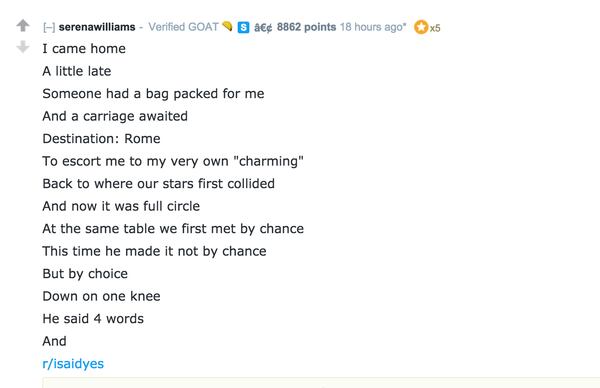
Task: Open the serenawilliams user profile
Action: 97,27
